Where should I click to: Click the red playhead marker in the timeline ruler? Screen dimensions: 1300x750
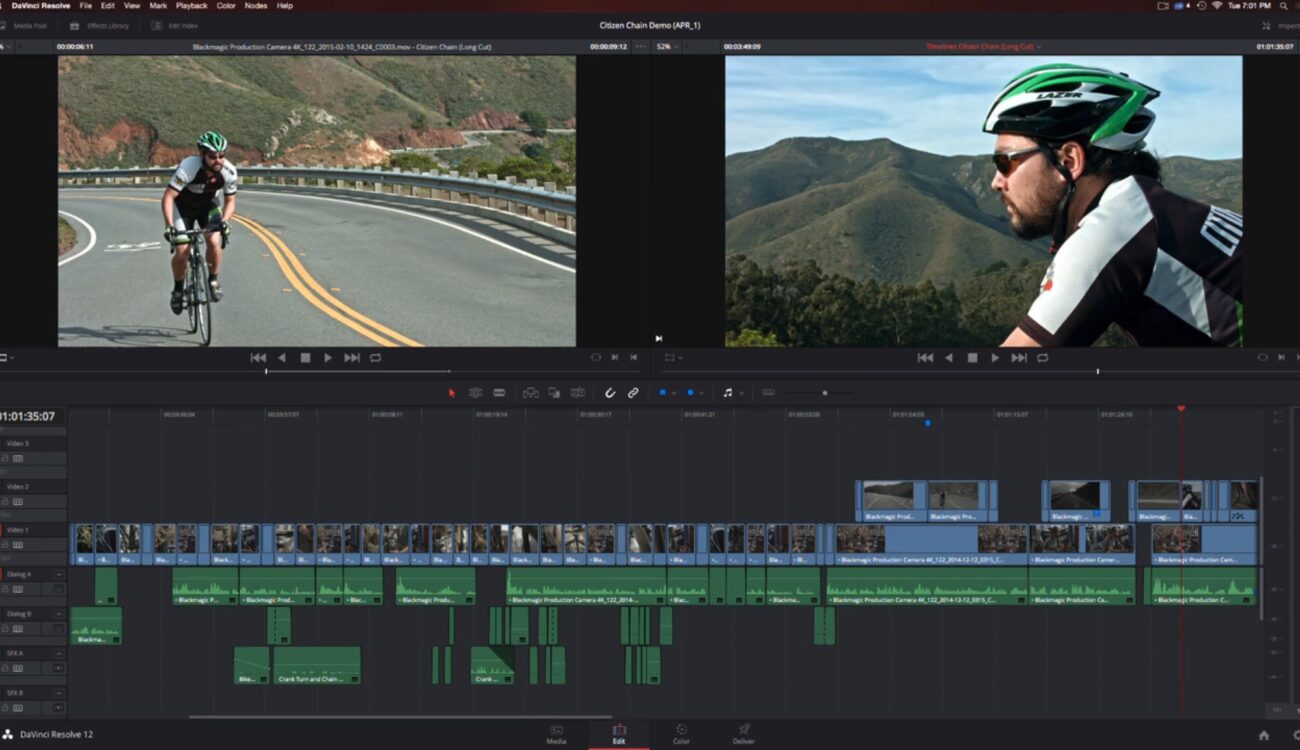coord(1182,409)
